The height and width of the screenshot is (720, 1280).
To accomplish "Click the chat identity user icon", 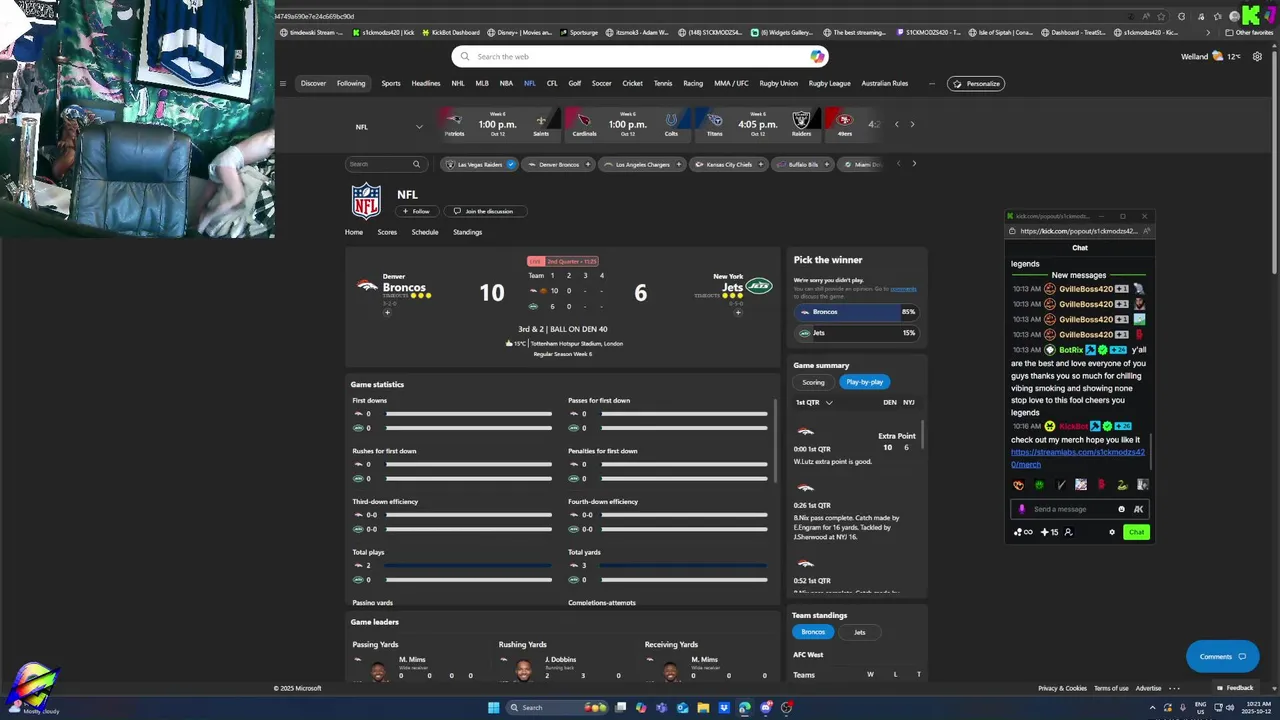I will coord(1068,532).
